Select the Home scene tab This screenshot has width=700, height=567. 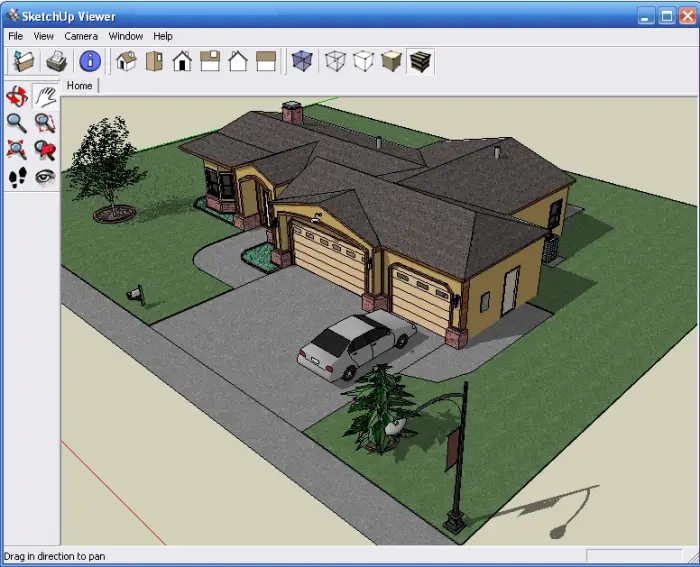[80, 86]
